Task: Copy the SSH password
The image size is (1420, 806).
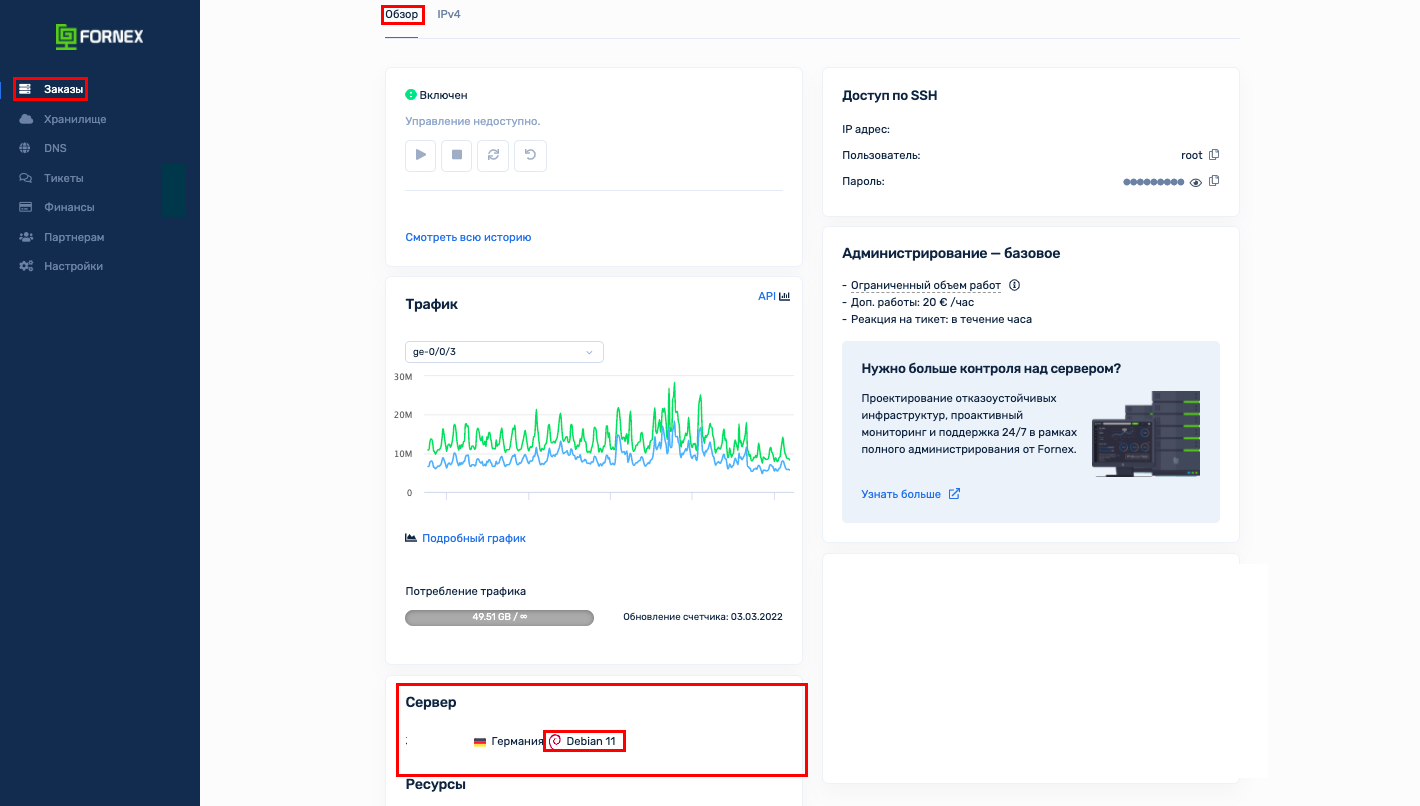Action: point(1214,181)
